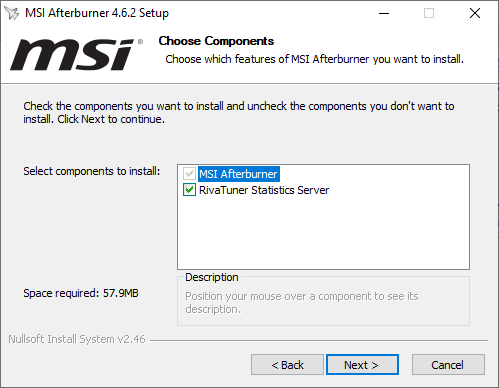Click the disabled maximize button
The width and height of the screenshot is (499, 388).
click(x=429, y=13)
